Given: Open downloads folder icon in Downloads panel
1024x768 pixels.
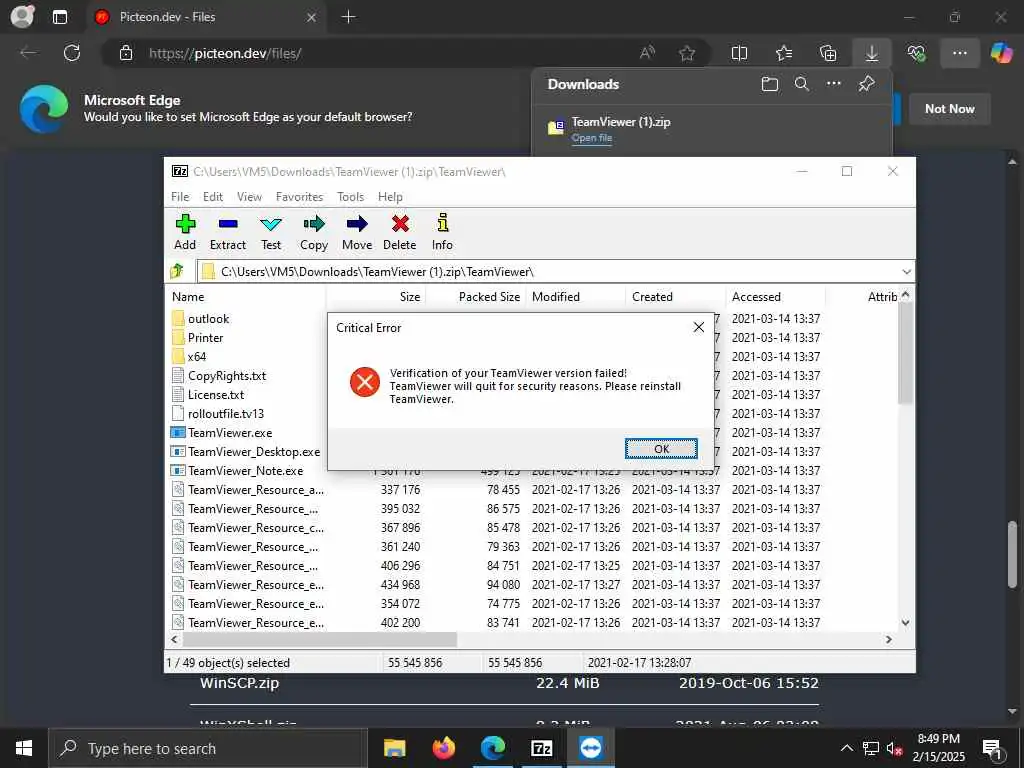Looking at the screenshot, I should (x=770, y=84).
